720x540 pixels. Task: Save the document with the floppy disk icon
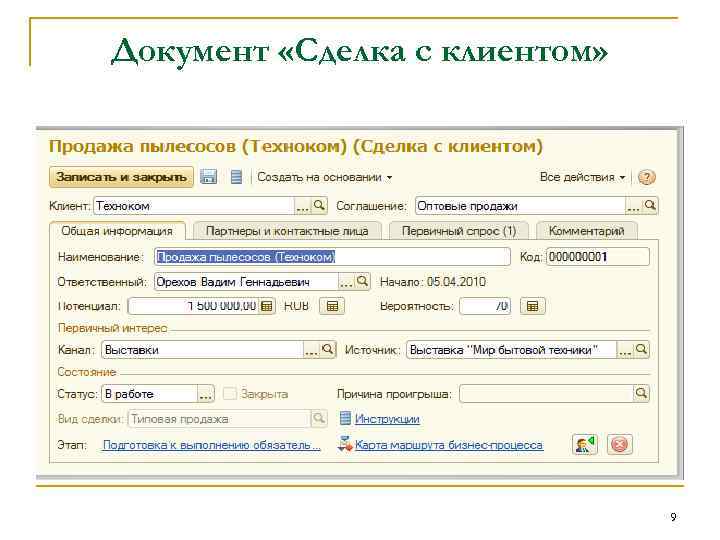coord(208,177)
